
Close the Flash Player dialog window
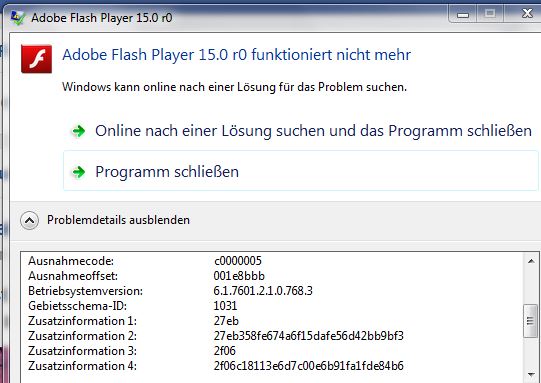[527, 14]
